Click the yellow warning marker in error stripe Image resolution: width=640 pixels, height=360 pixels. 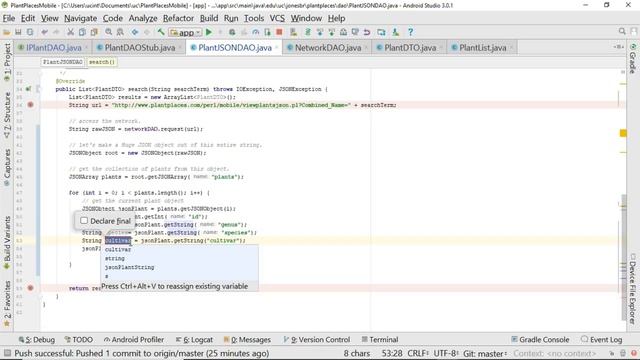tap(623, 133)
